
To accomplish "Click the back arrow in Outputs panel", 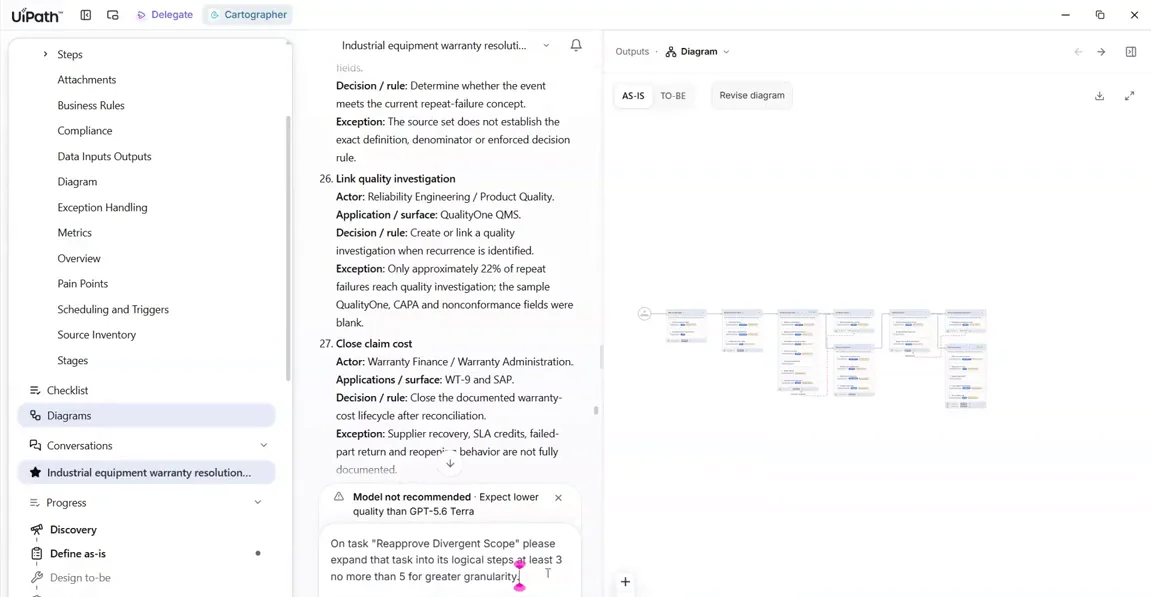I will pos(1078,51).
